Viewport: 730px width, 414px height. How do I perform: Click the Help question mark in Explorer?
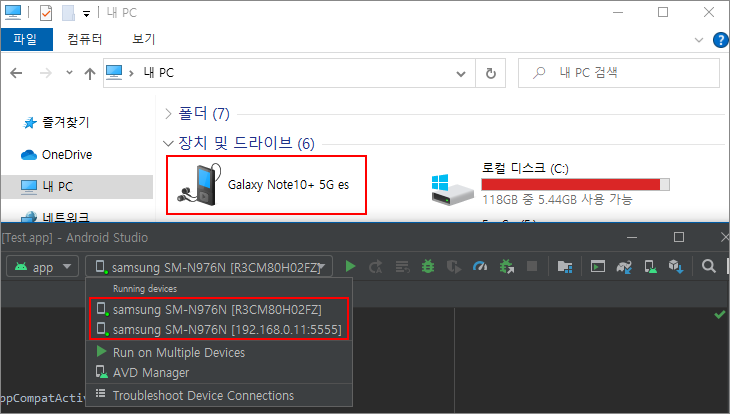pyautogui.click(x=721, y=40)
